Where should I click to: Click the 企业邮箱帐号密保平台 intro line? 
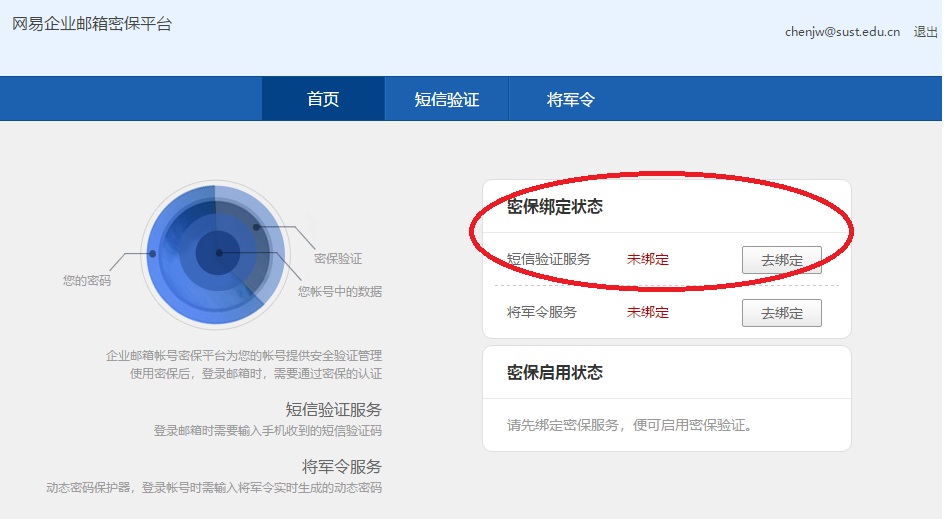(244, 356)
